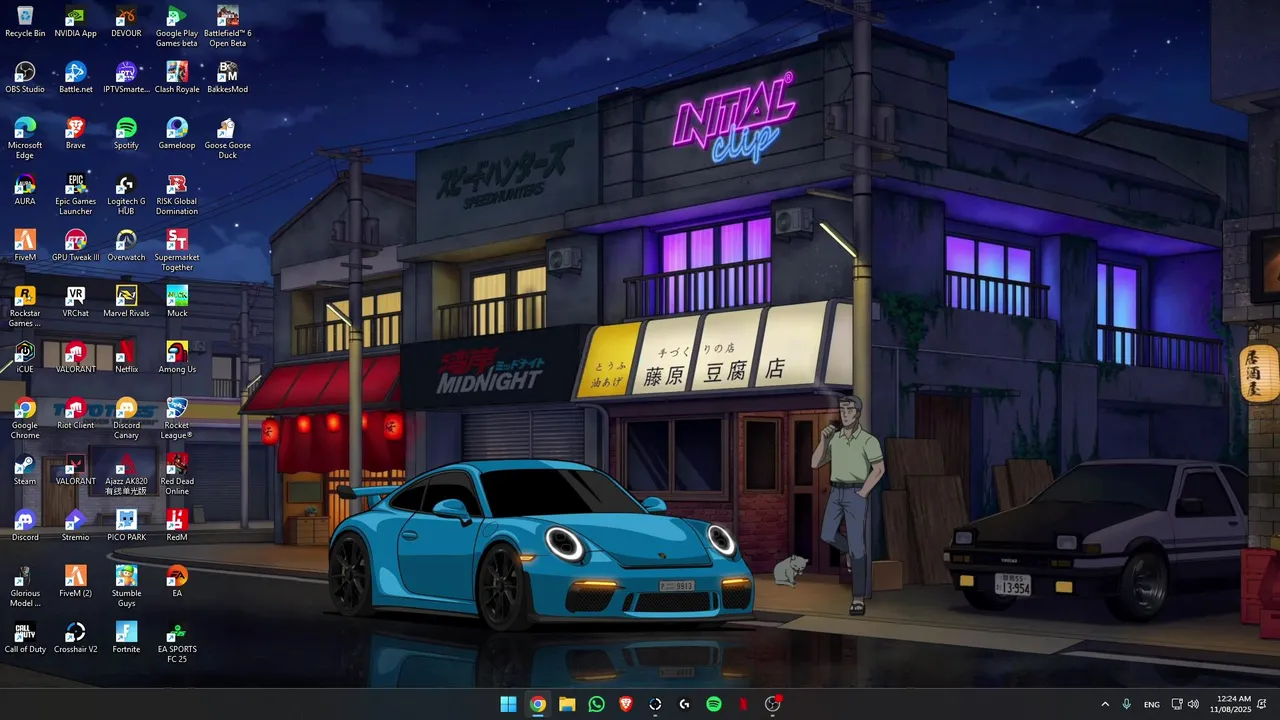Open the OBS Studio desktop shortcut

coord(25,78)
